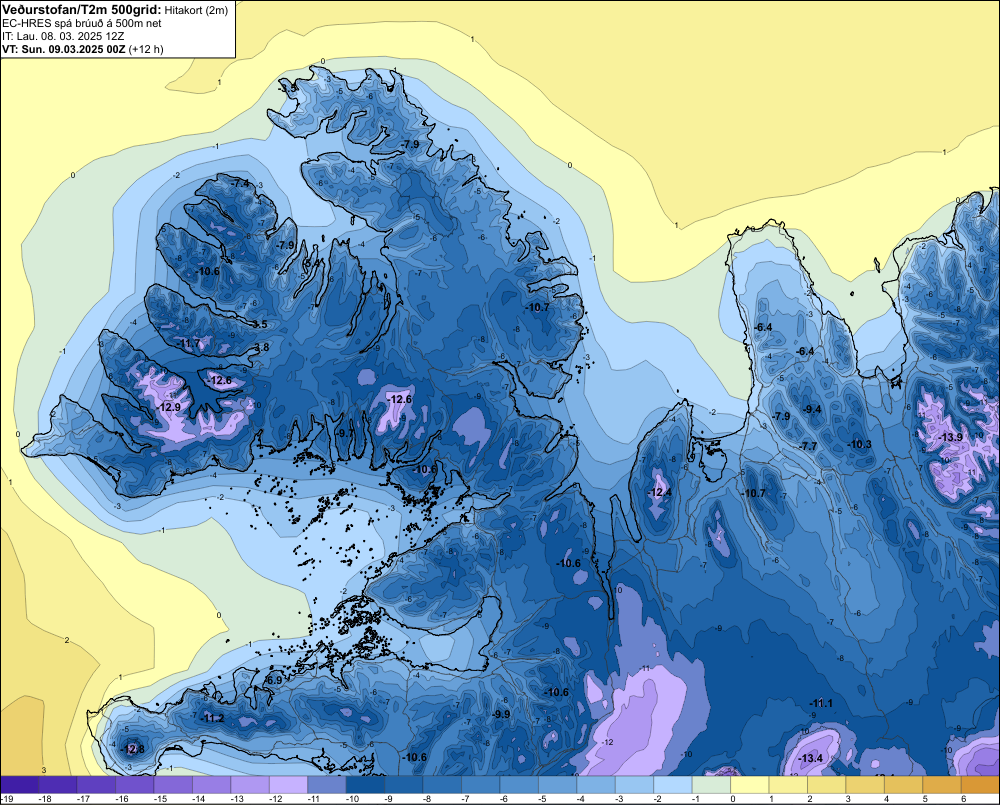Click the -13.4 temperature label
Screen dimensions: 1000x805
[x=811, y=758]
